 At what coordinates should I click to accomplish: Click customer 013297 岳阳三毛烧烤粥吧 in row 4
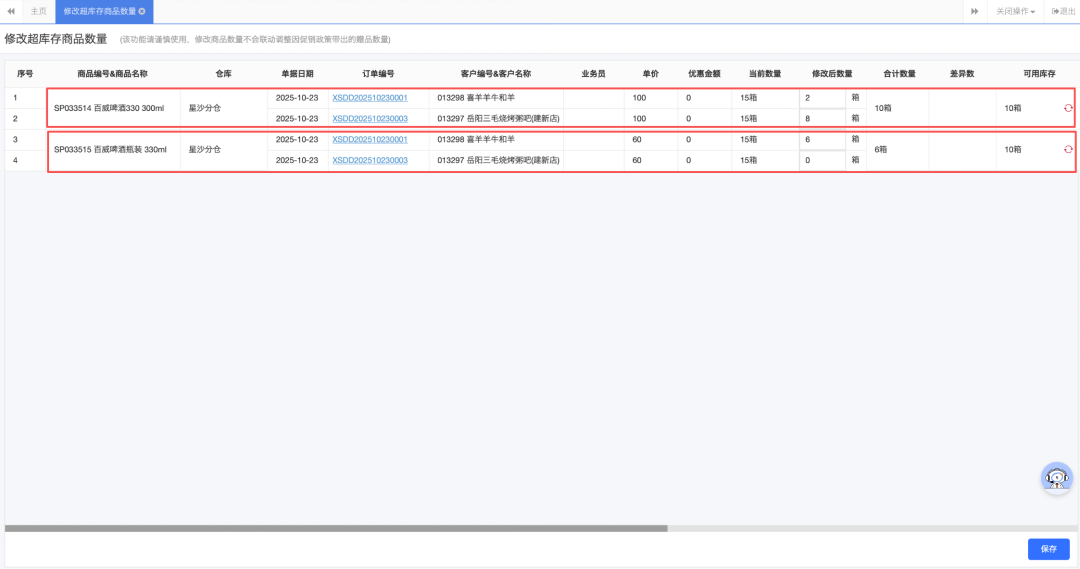coord(498,160)
